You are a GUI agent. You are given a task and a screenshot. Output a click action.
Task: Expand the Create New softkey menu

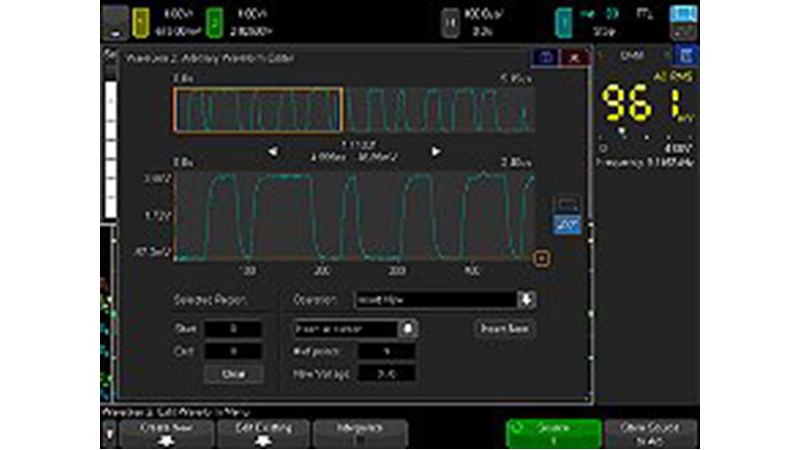pyautogui.click(x=167, y=431)
